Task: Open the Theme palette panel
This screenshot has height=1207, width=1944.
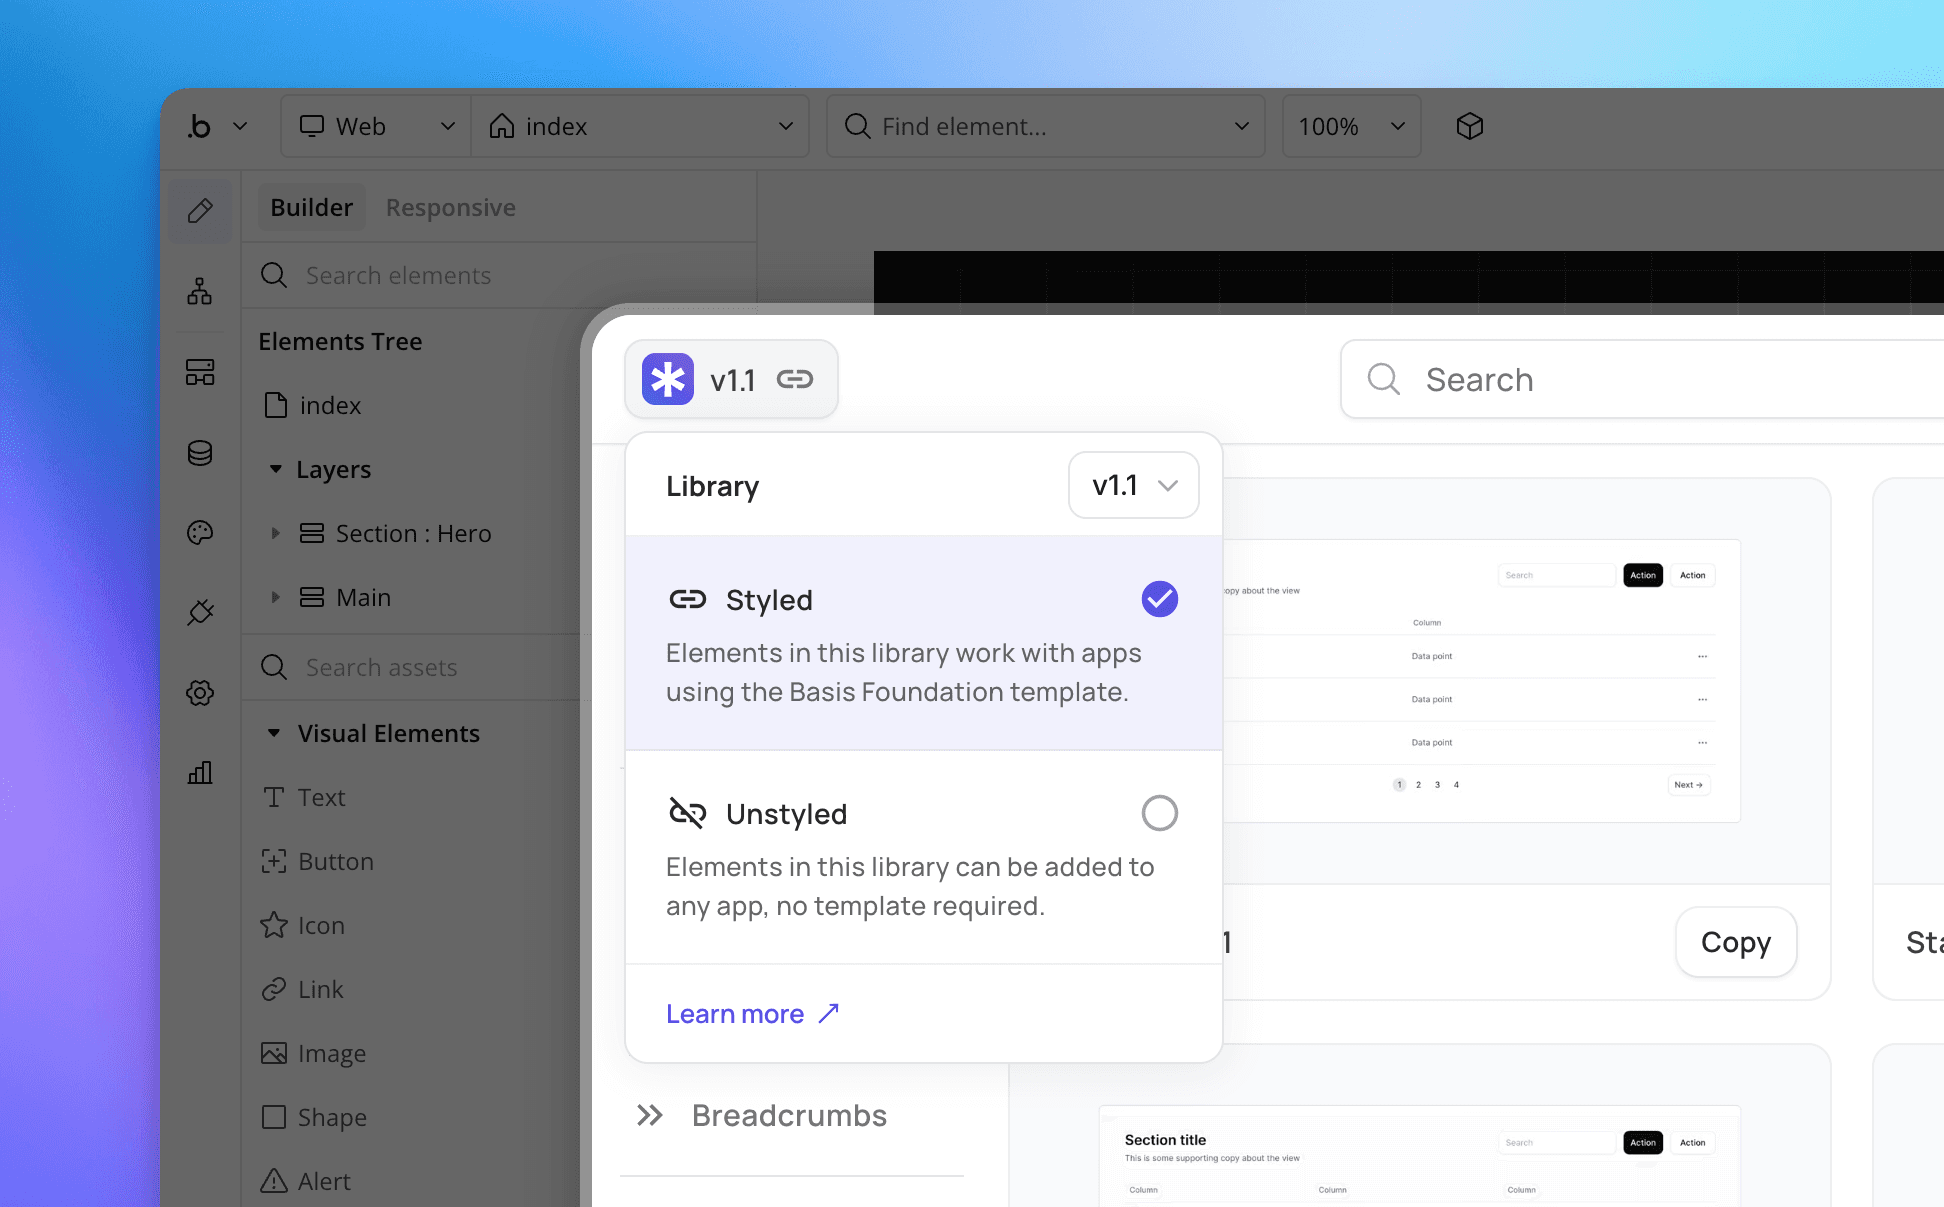Action: coord(200,532)
